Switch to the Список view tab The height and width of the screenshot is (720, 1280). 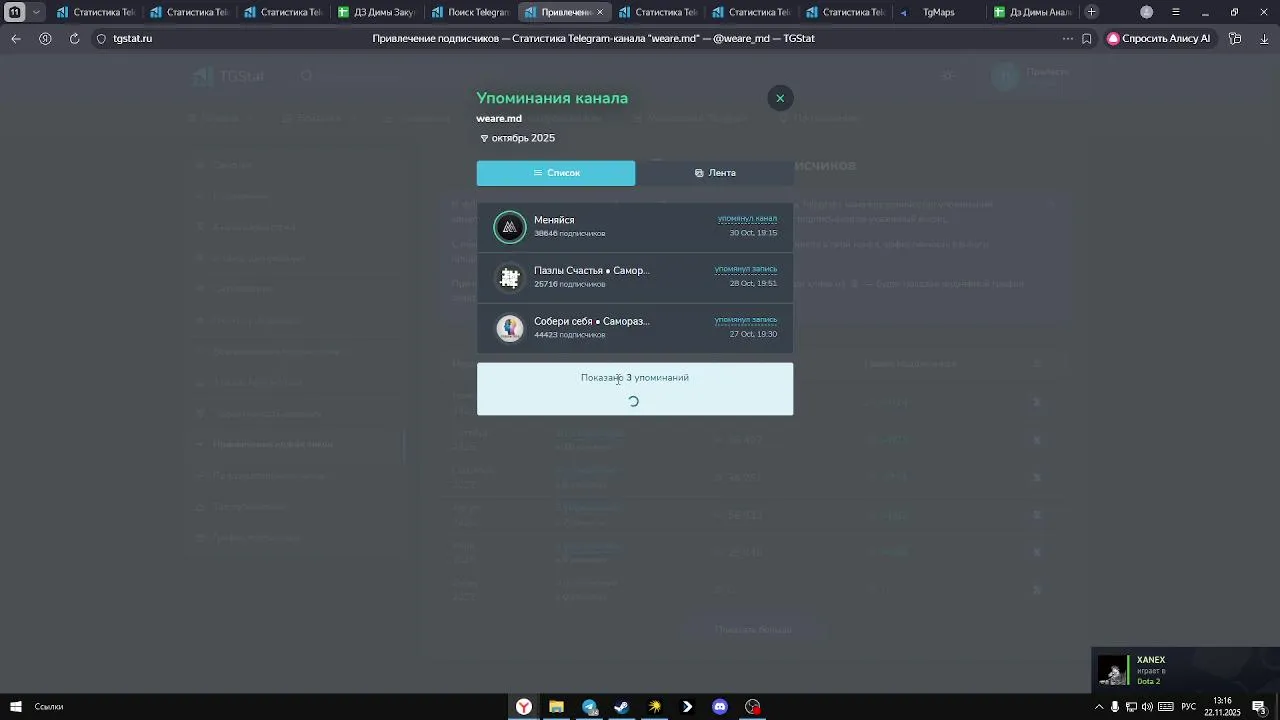tap(556, 173)
